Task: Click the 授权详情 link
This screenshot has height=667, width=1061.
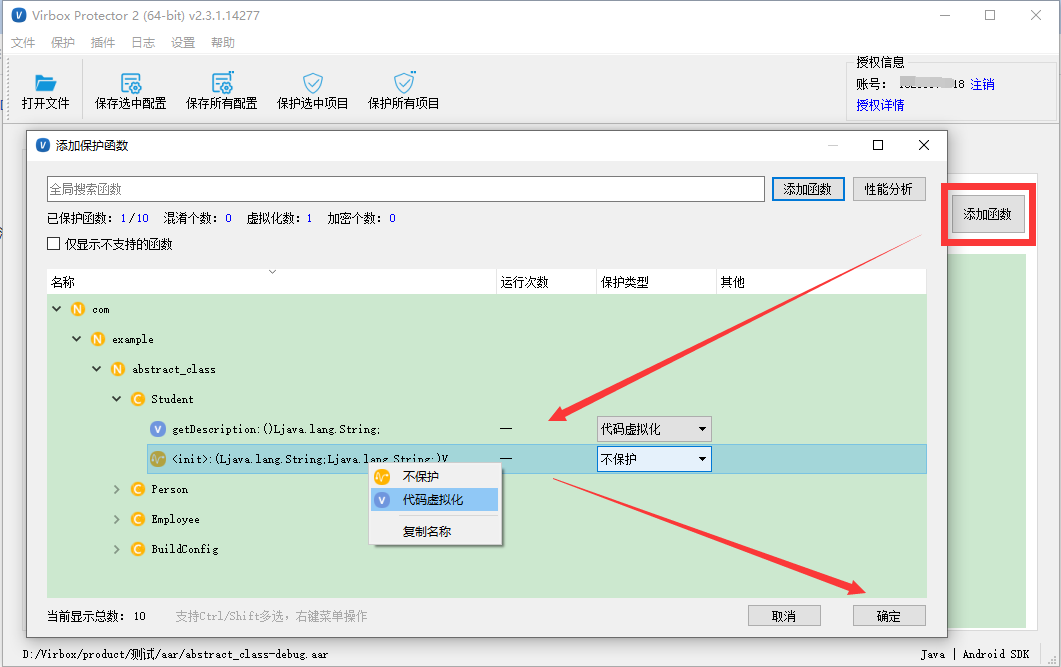Action: [880, 105]
